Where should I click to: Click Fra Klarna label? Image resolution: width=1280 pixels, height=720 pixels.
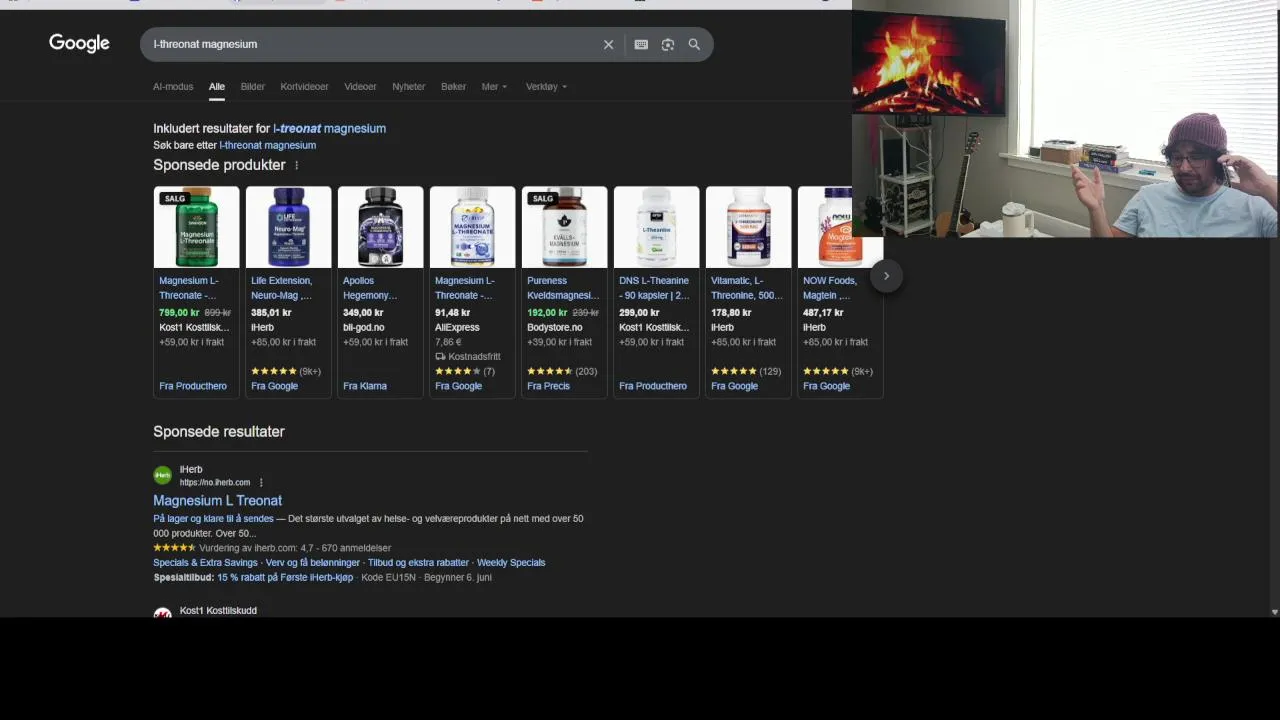[x=365, y=386]
